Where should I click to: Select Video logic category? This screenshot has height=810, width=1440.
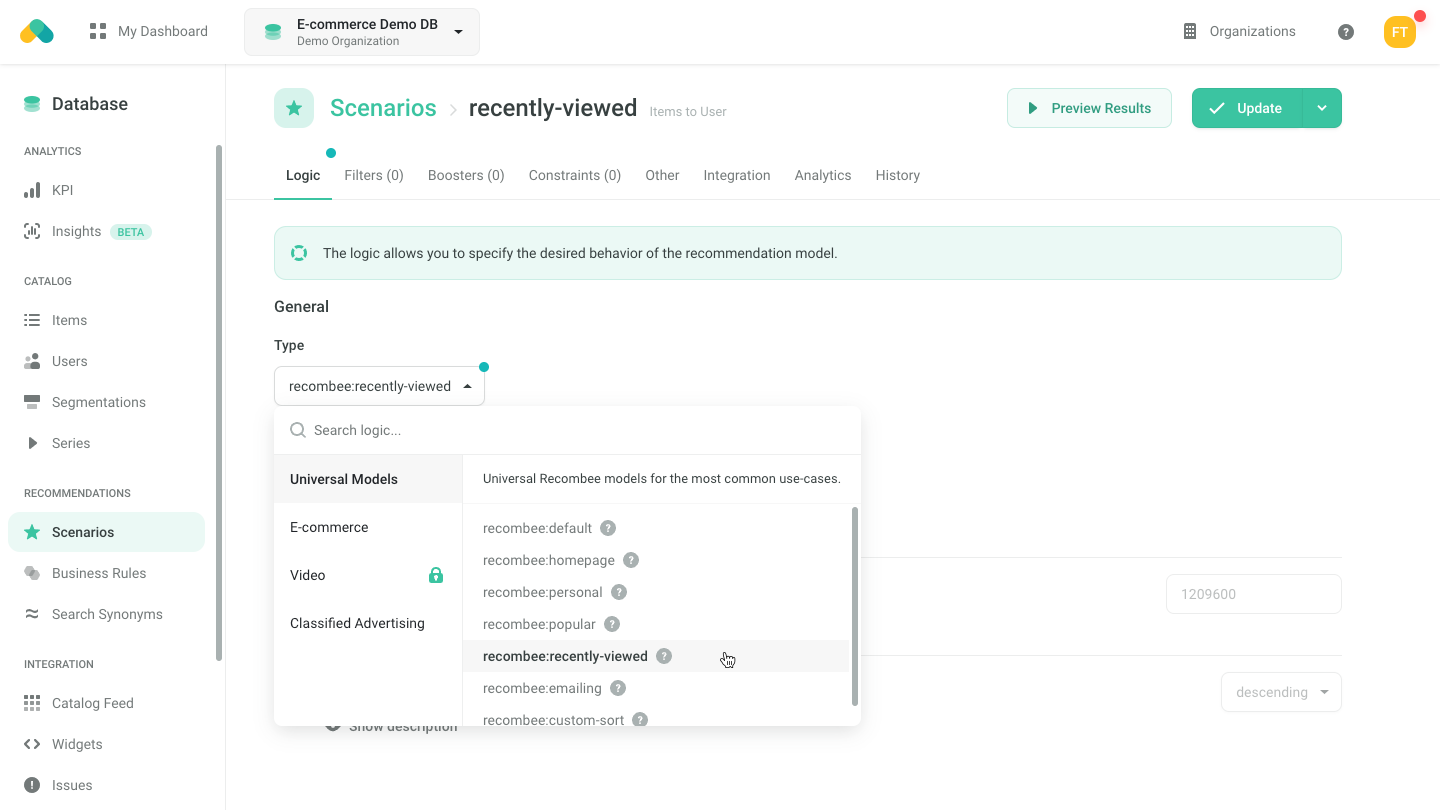click(x=368, y=575)
